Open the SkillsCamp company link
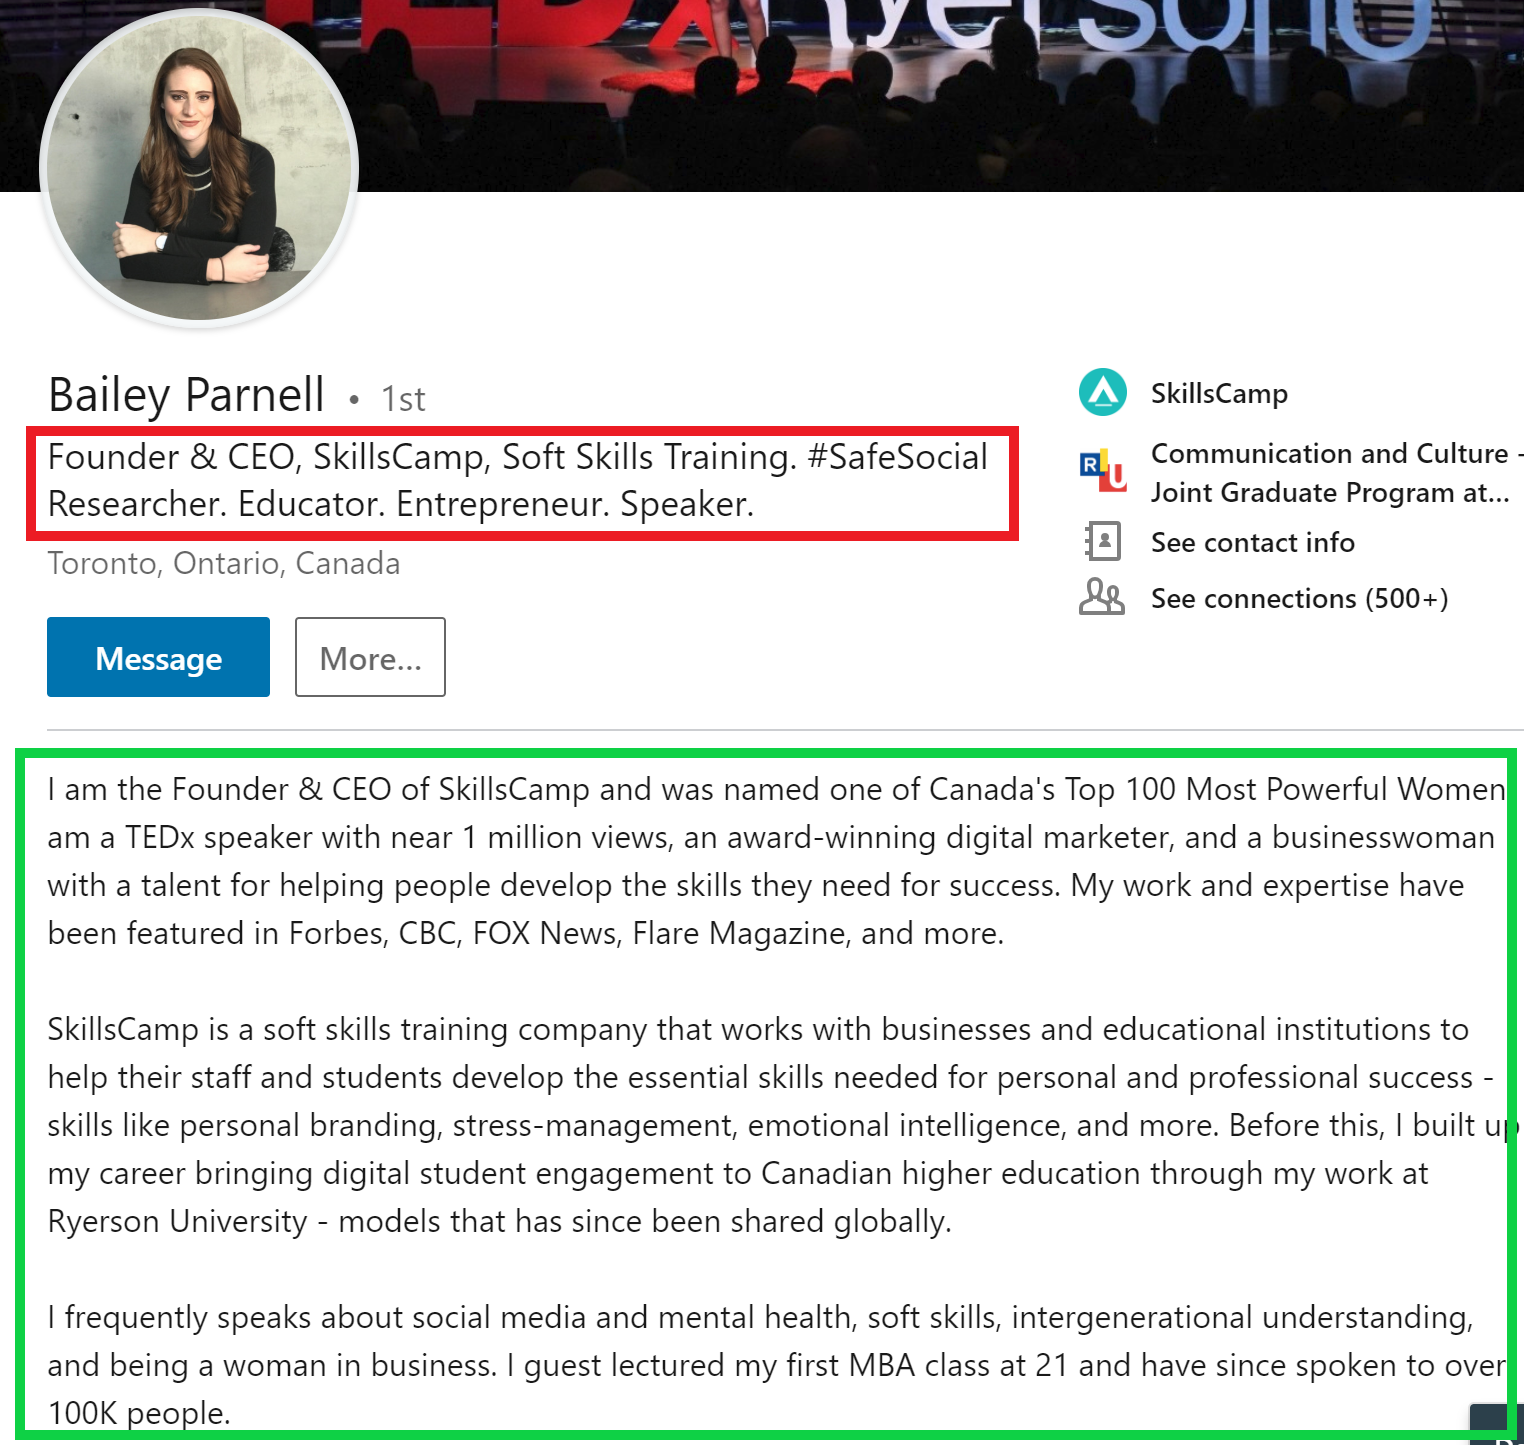This screenshot has height=1445, width=1524. point(1219,393)
